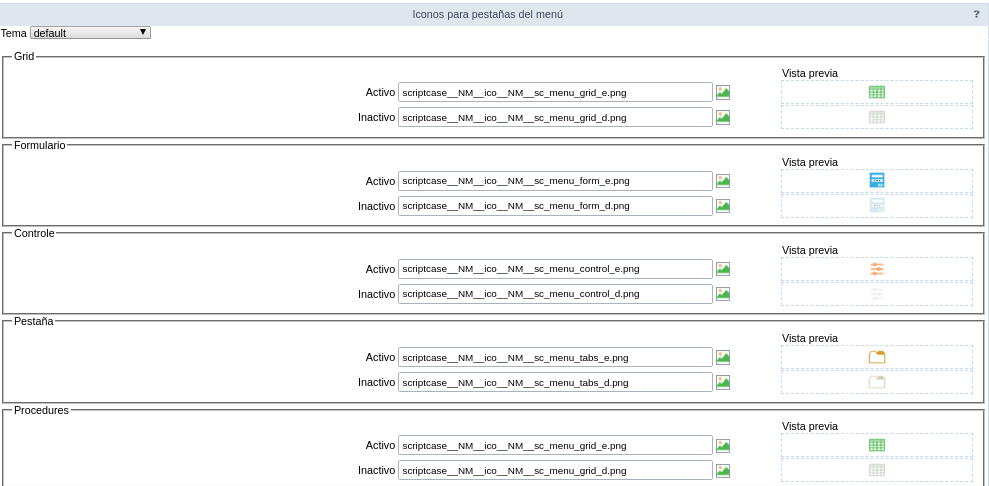Screen dimensions: 989x486
Task: Open image picker for Controle Activo icon
Action: pos(723,269)
